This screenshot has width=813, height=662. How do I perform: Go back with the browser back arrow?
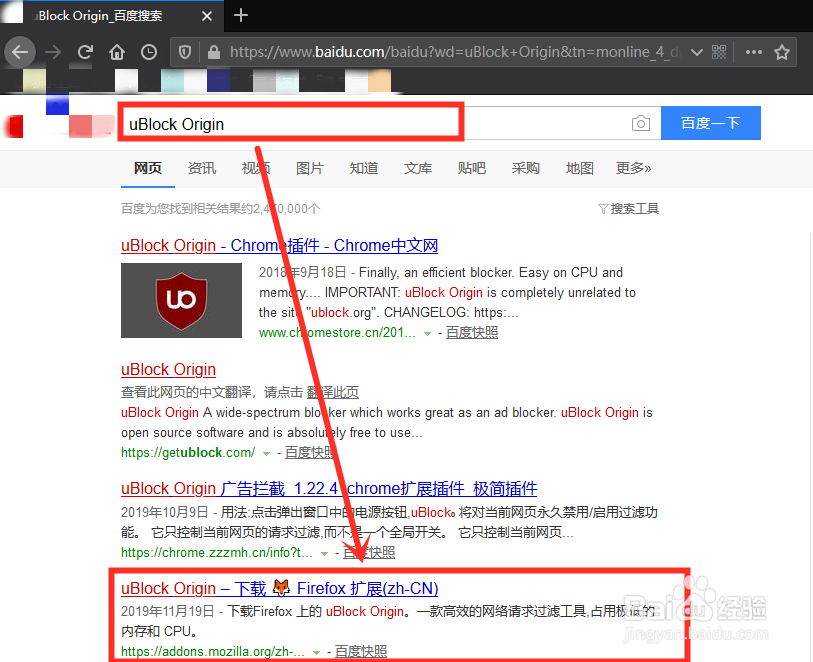20,52
